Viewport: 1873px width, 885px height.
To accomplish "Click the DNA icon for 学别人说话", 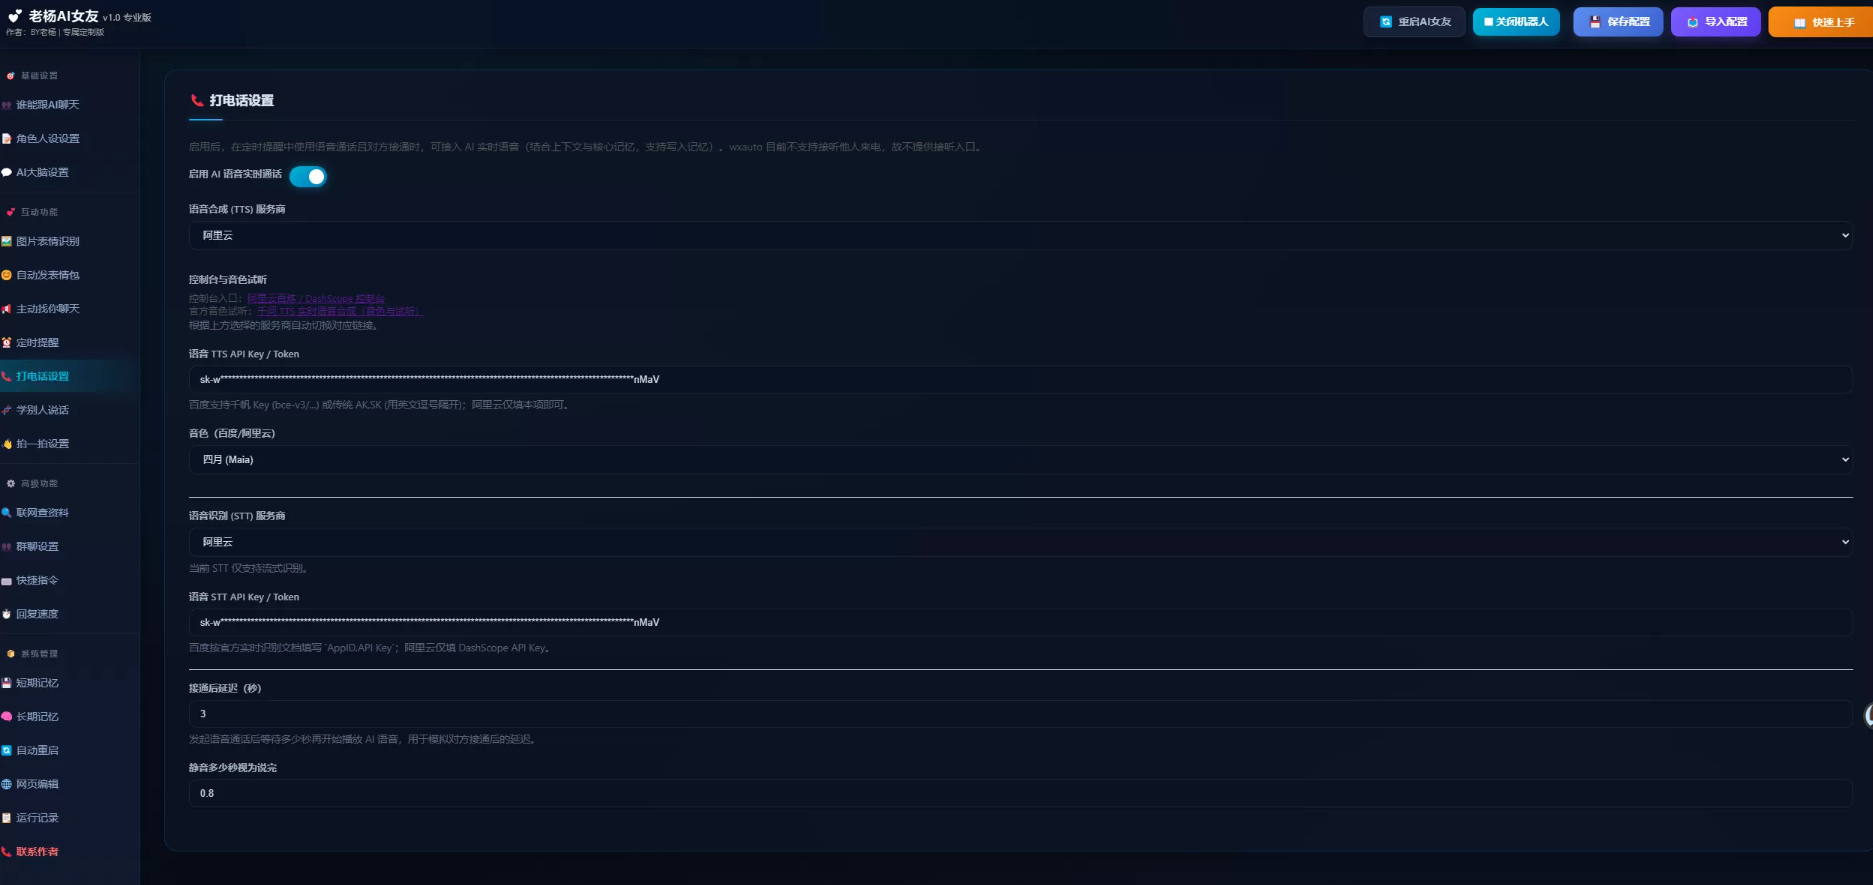I will click(6, 410).
